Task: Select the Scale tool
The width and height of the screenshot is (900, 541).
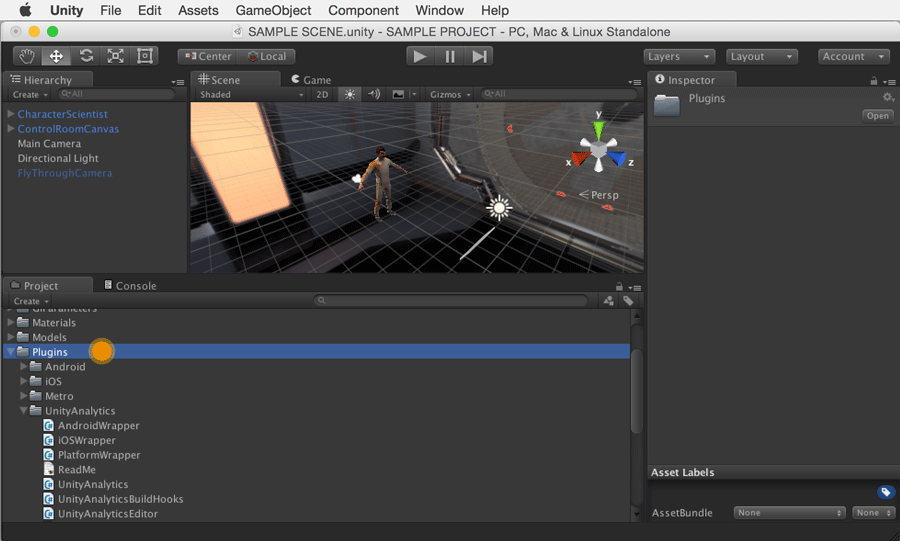Action: pyautogui.click(x=116, y=56)
